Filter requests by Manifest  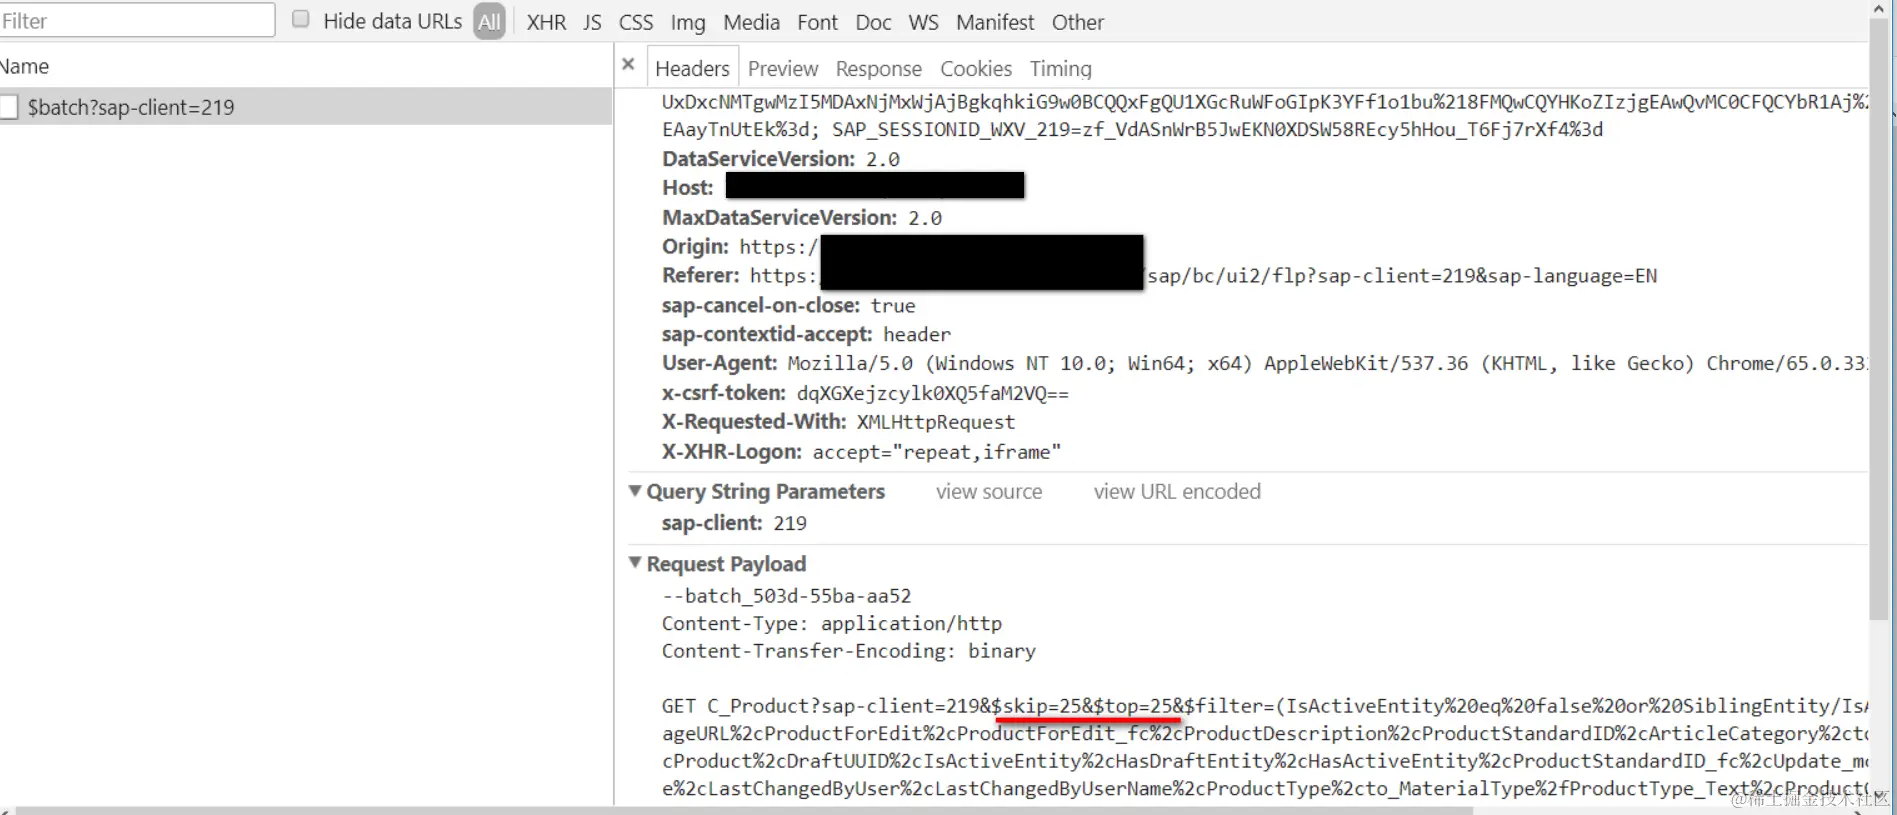(995, 22)
